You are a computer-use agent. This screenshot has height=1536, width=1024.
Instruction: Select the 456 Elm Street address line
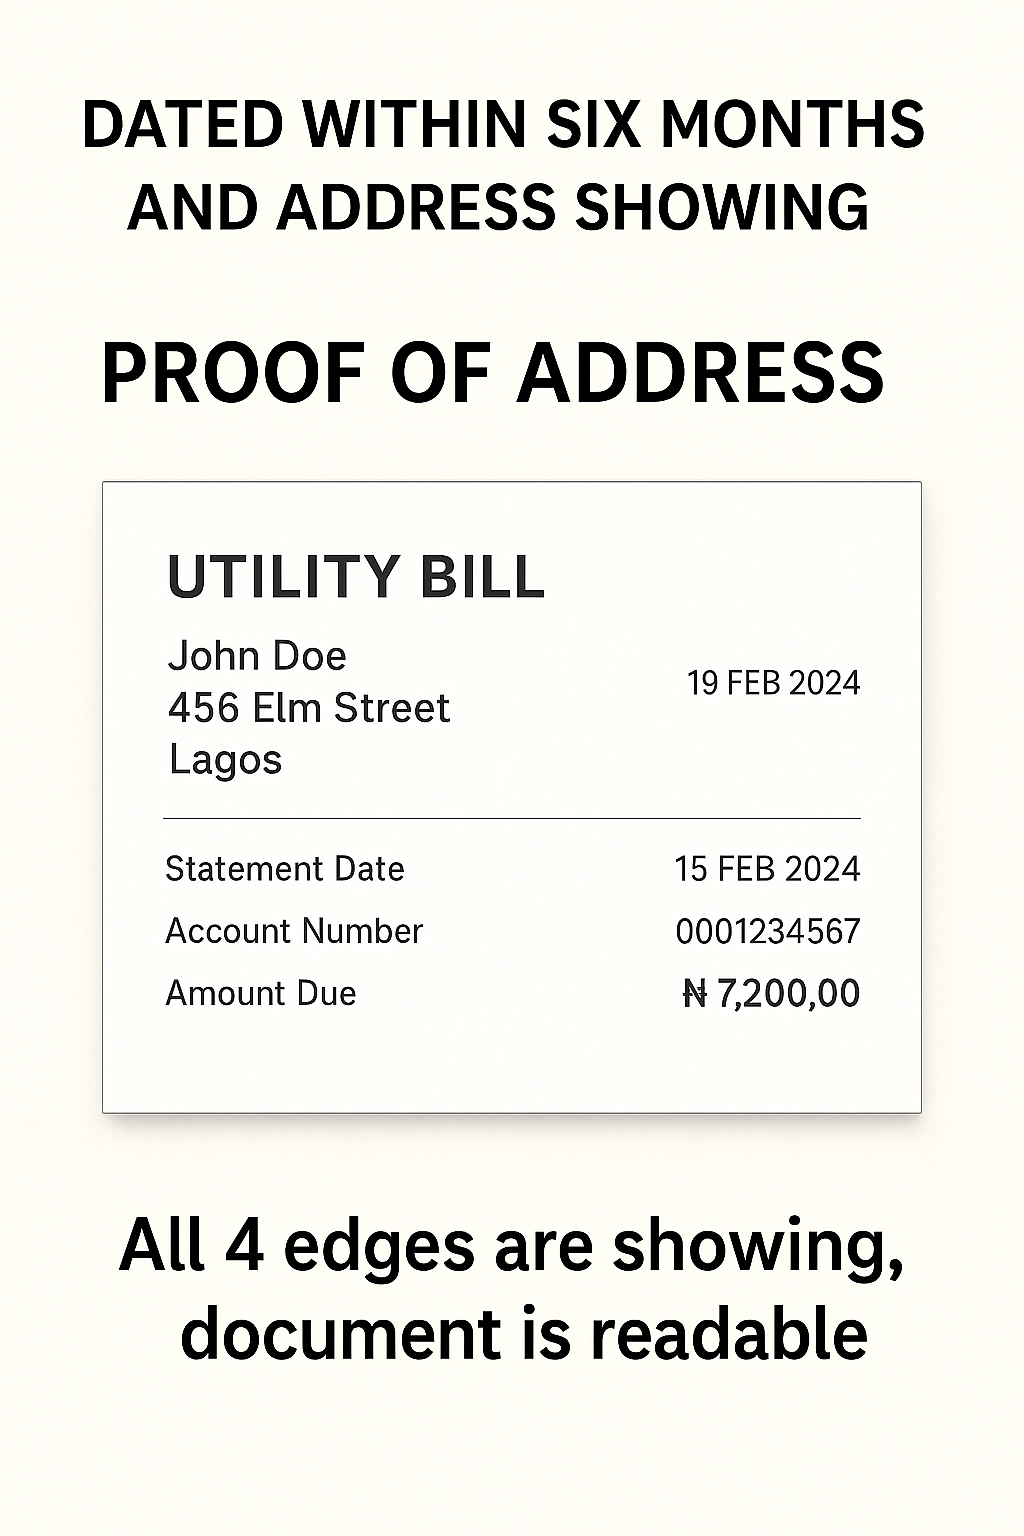click(x=309, y=708)
